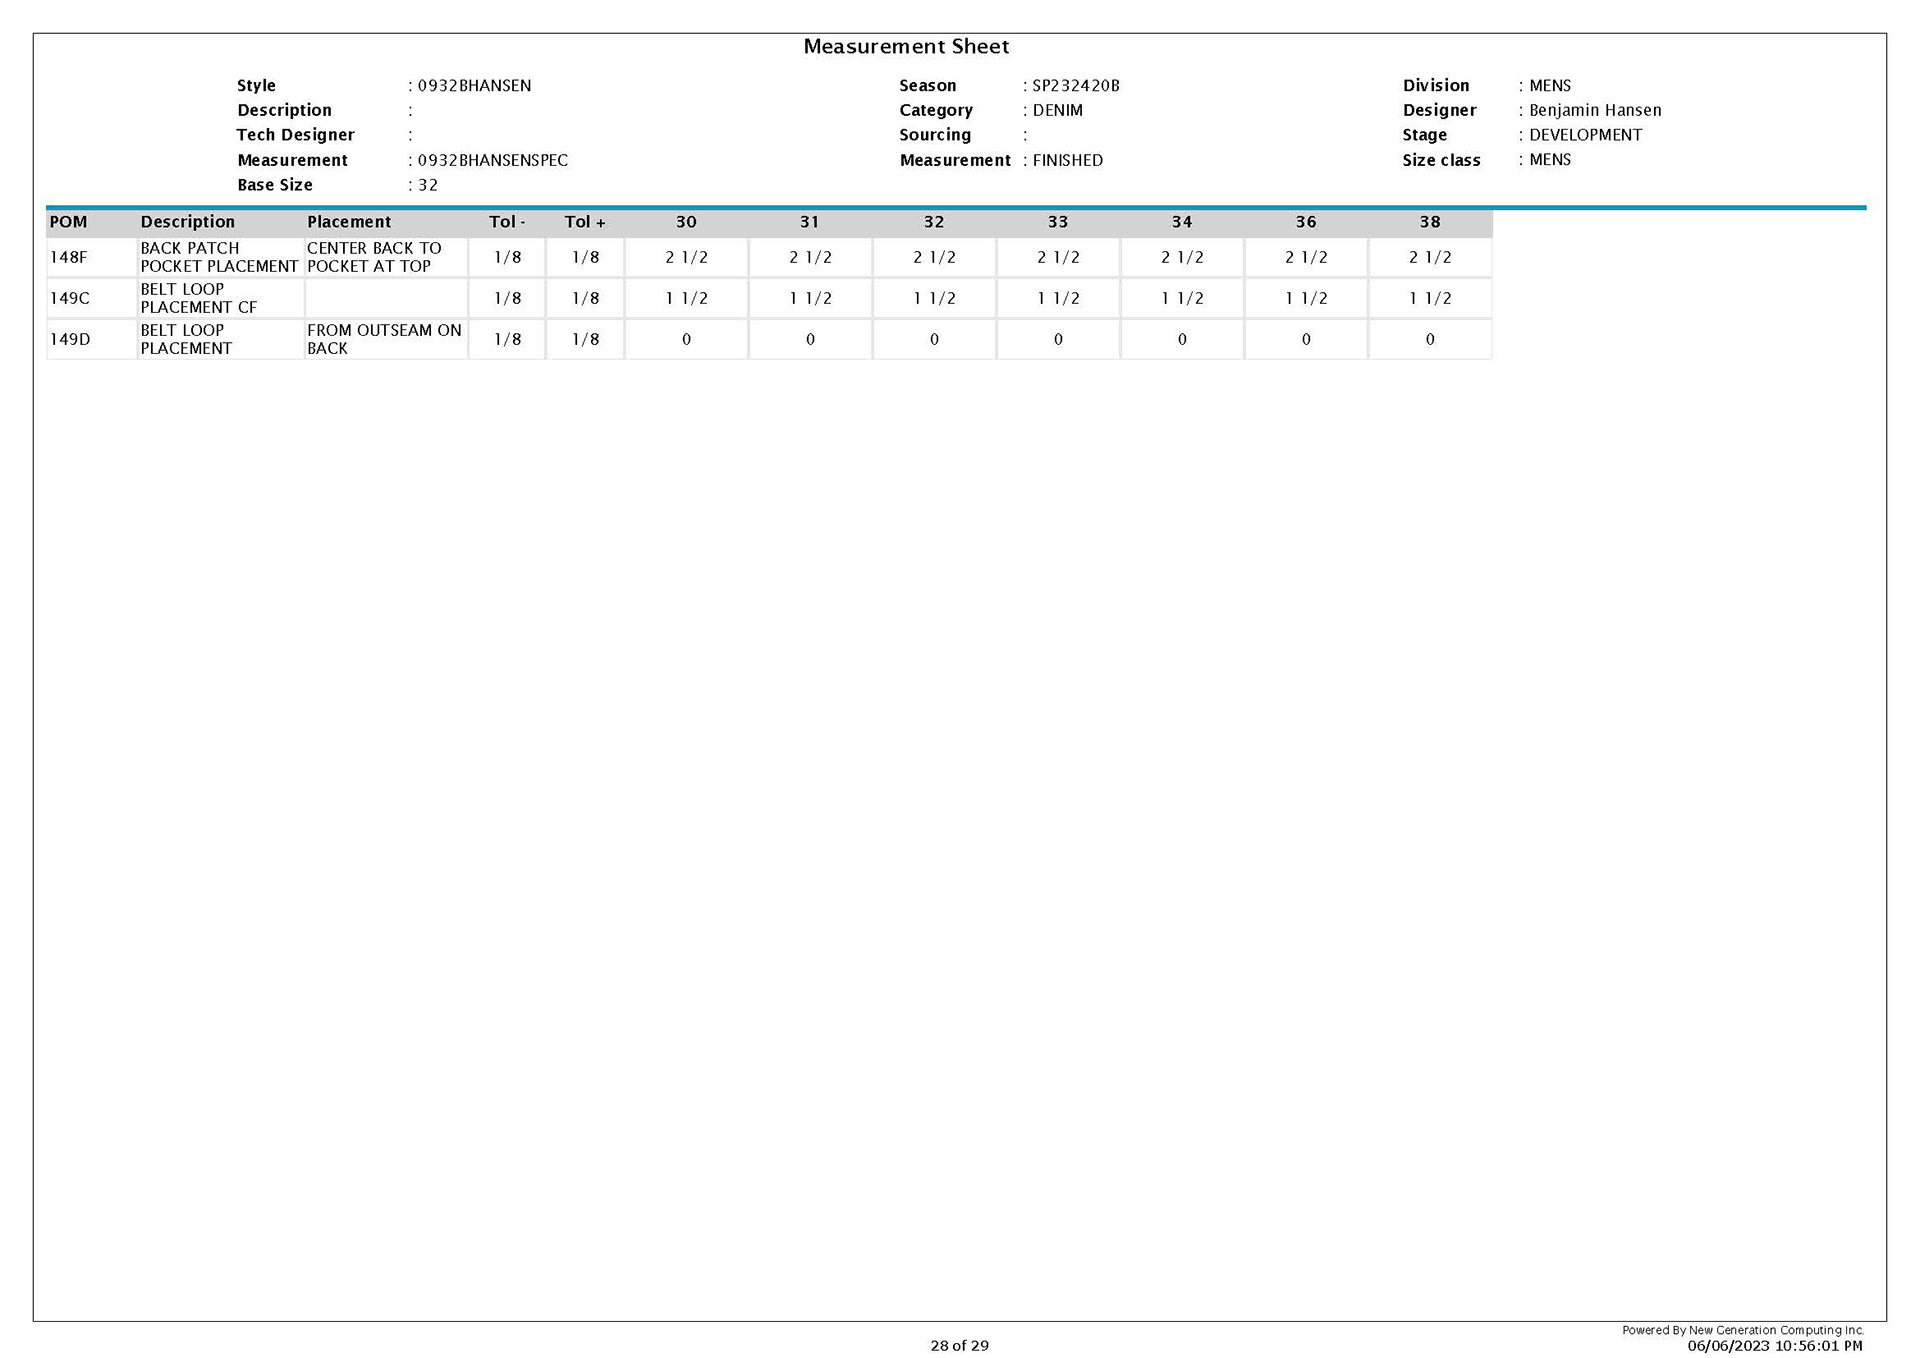The image size is (1920, 1358).
Task: Click the Measurement Sheet title
Action: click(x=906, y=47)
